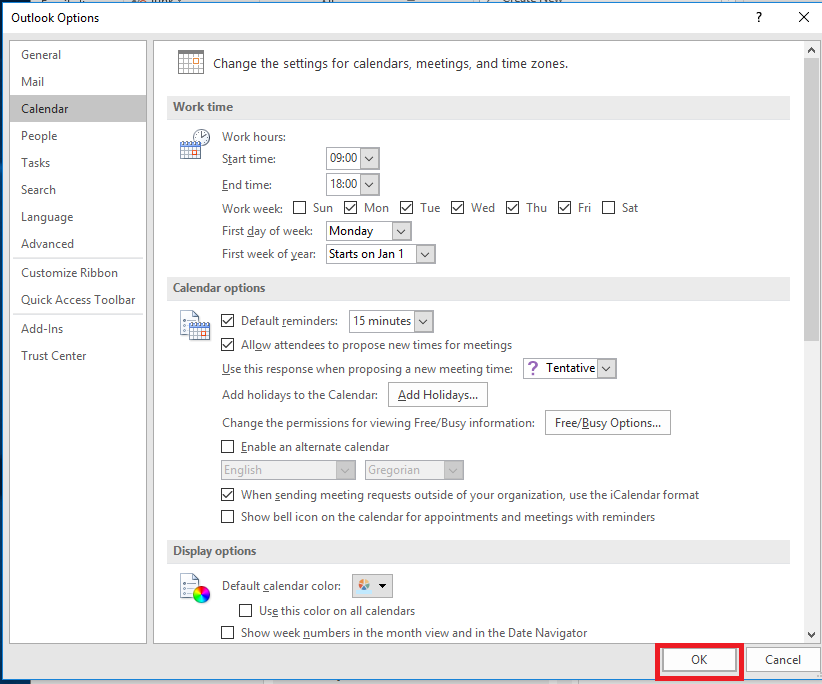The height and width of the screenshot is (684, 822).
Task: Open the Default calendar color picker
Action: coord(372,586)
